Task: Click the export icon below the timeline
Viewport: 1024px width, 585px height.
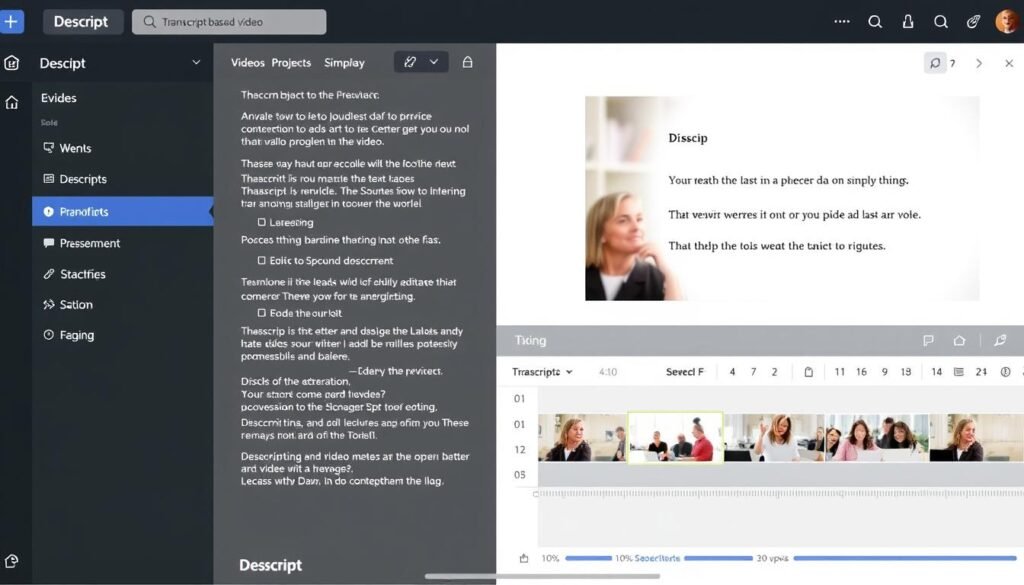Action: [524, 559]
